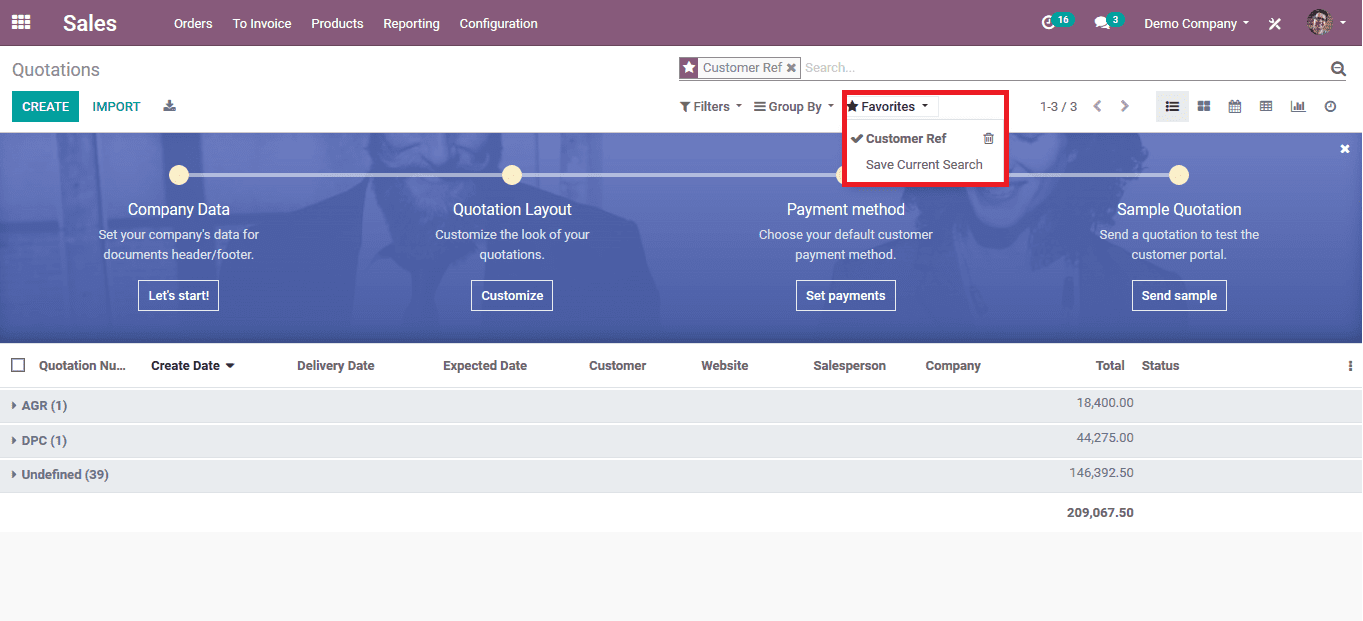Viewport: 1363px width, 621px height.
Task: Sort by Customer column header
Action: pyautogui.click(x=617, y=366)
